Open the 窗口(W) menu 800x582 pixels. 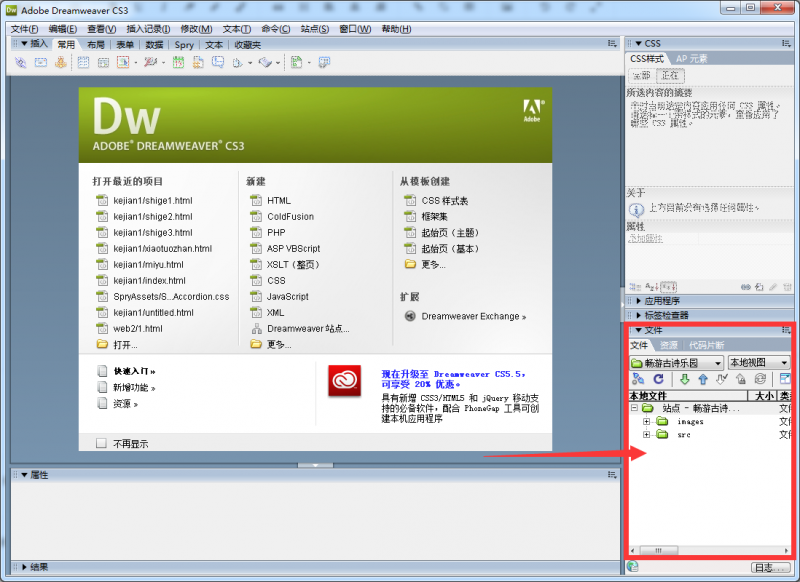pyautogui.click(x=355, y=29)
